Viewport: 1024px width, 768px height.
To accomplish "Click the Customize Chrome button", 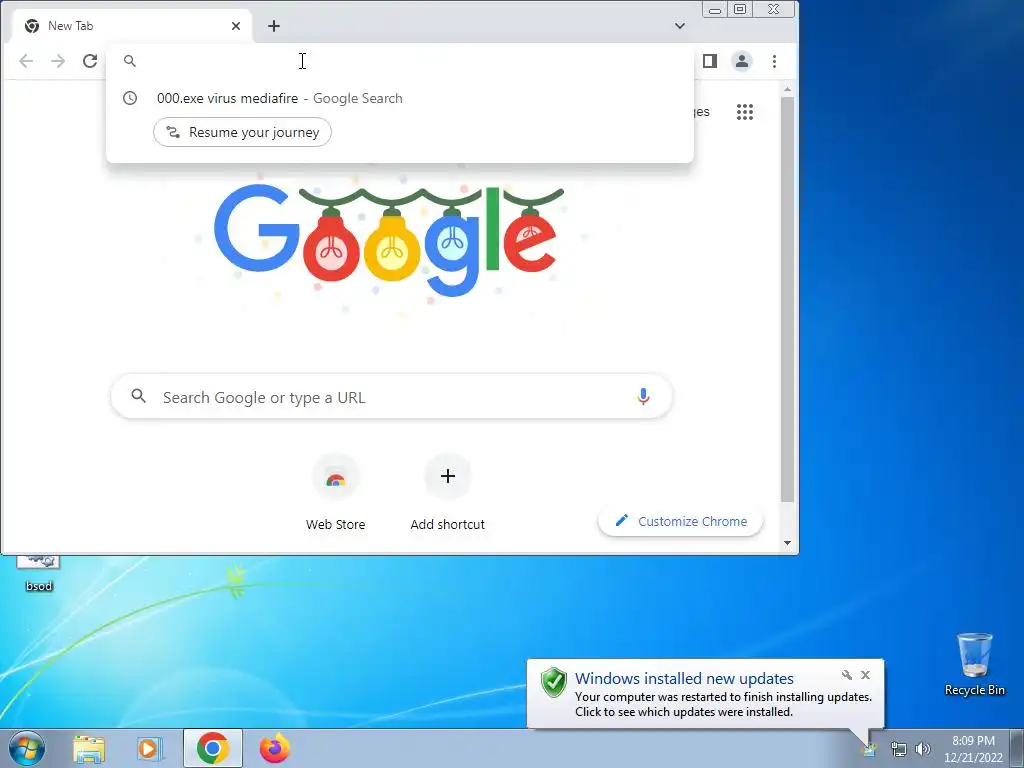I will click(x=680, y=521).
